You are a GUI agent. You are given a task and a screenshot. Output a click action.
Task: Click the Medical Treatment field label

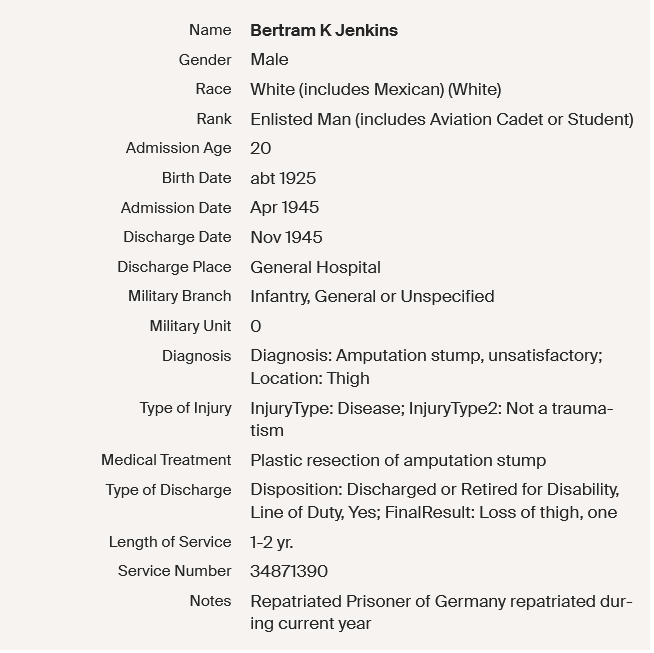click(x=166, y=461)
